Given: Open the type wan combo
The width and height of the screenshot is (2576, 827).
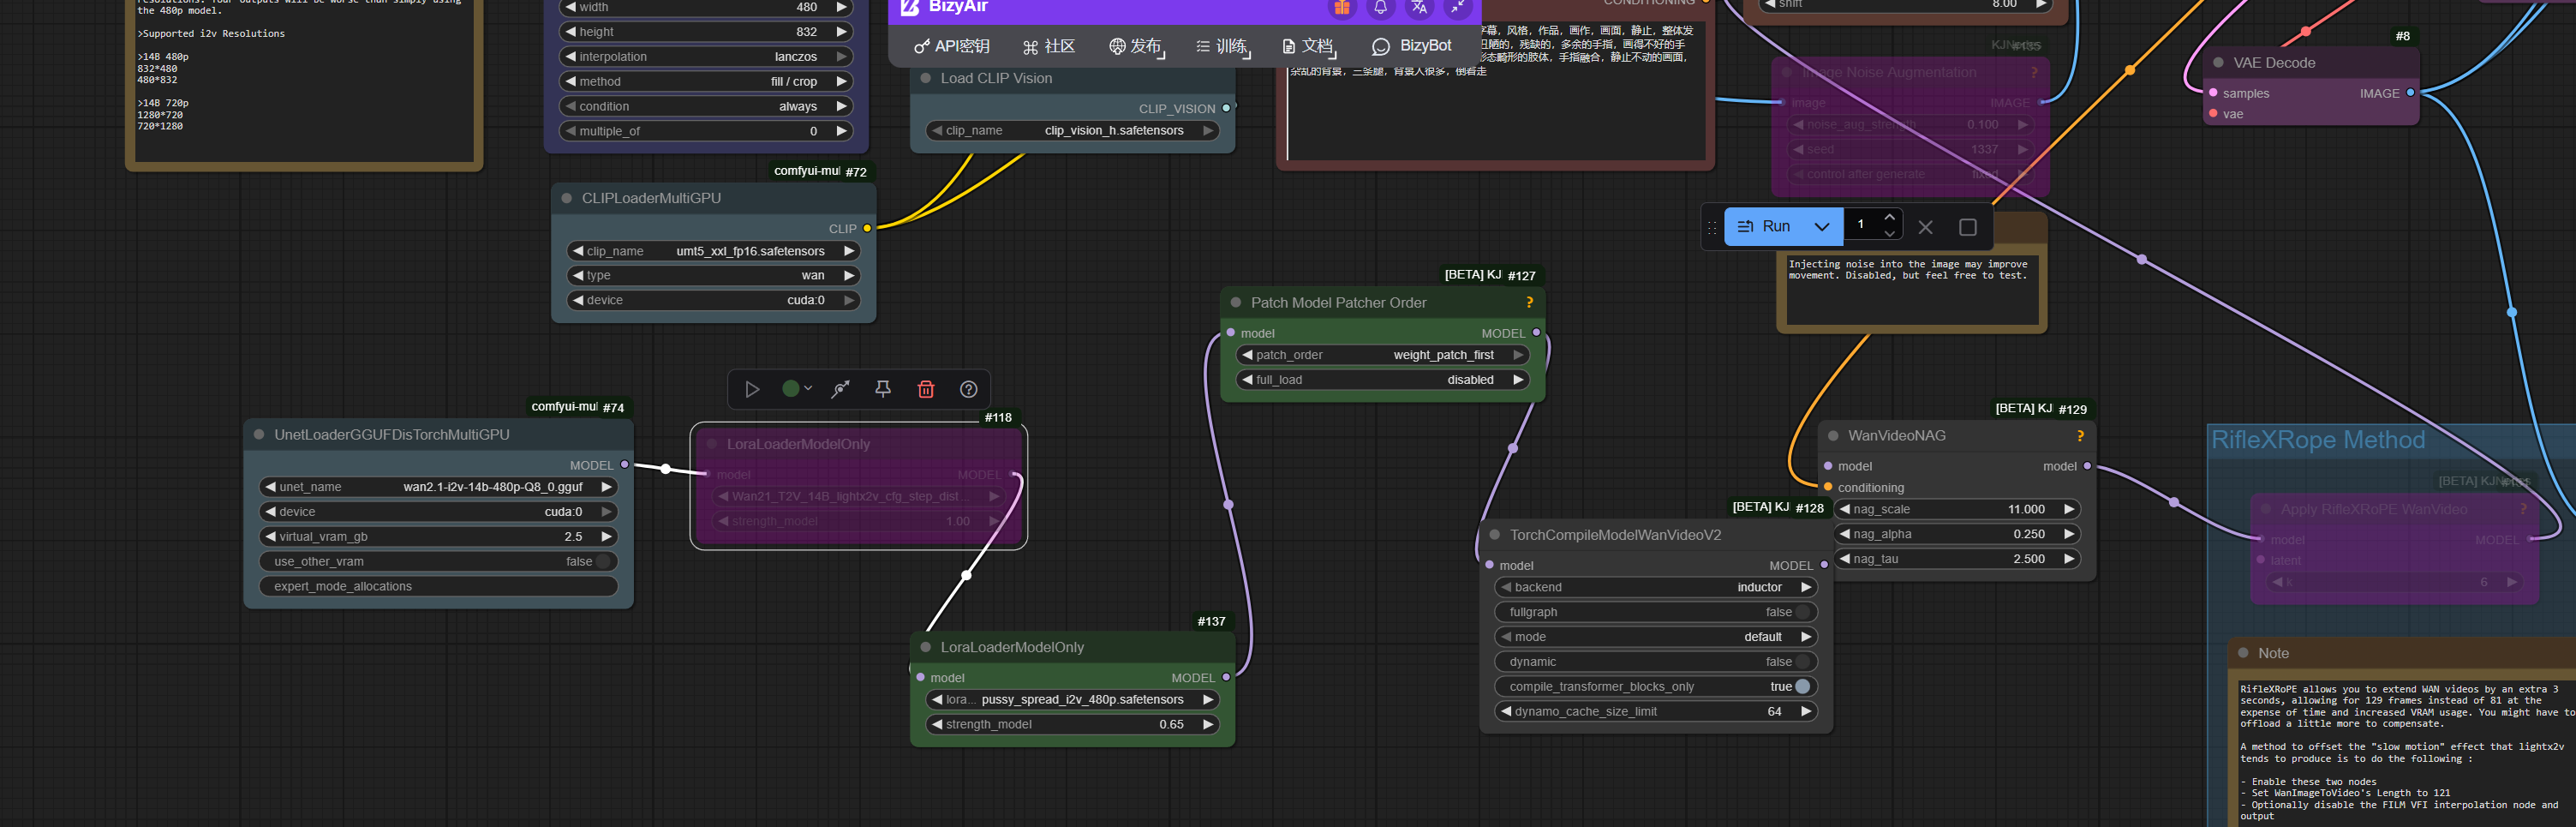Looking at the screenshot, I should (713, 276).
